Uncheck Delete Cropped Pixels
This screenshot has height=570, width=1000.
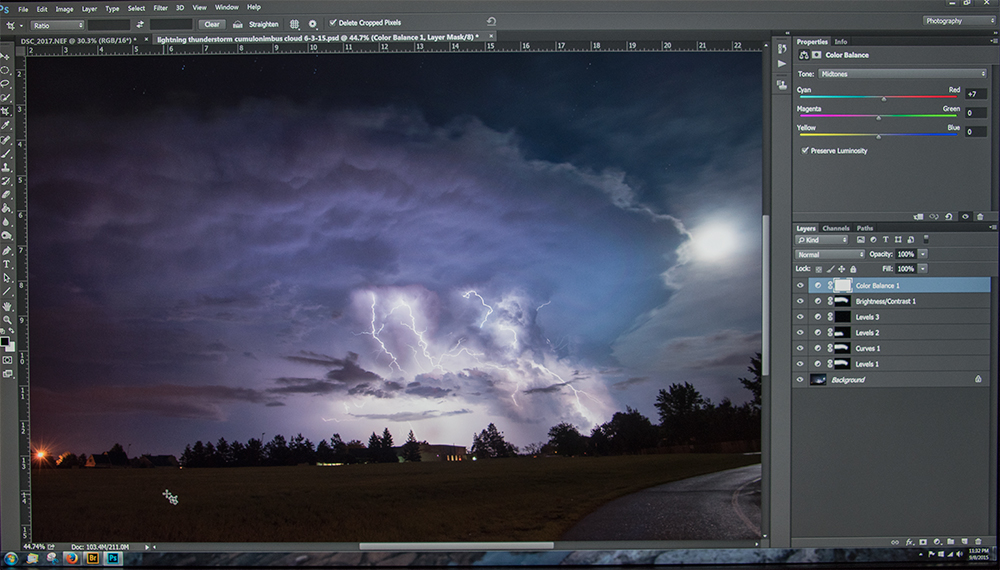[333, 23]
